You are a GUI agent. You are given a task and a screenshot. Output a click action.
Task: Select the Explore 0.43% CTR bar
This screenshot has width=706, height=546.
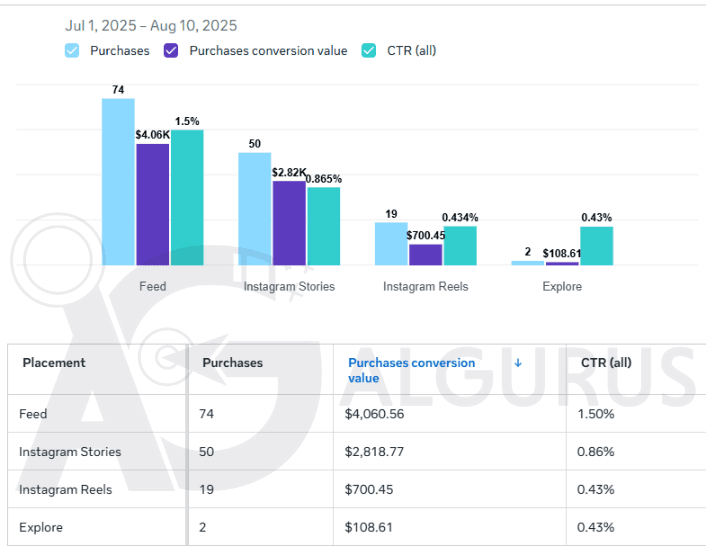(x=596, y=246)
